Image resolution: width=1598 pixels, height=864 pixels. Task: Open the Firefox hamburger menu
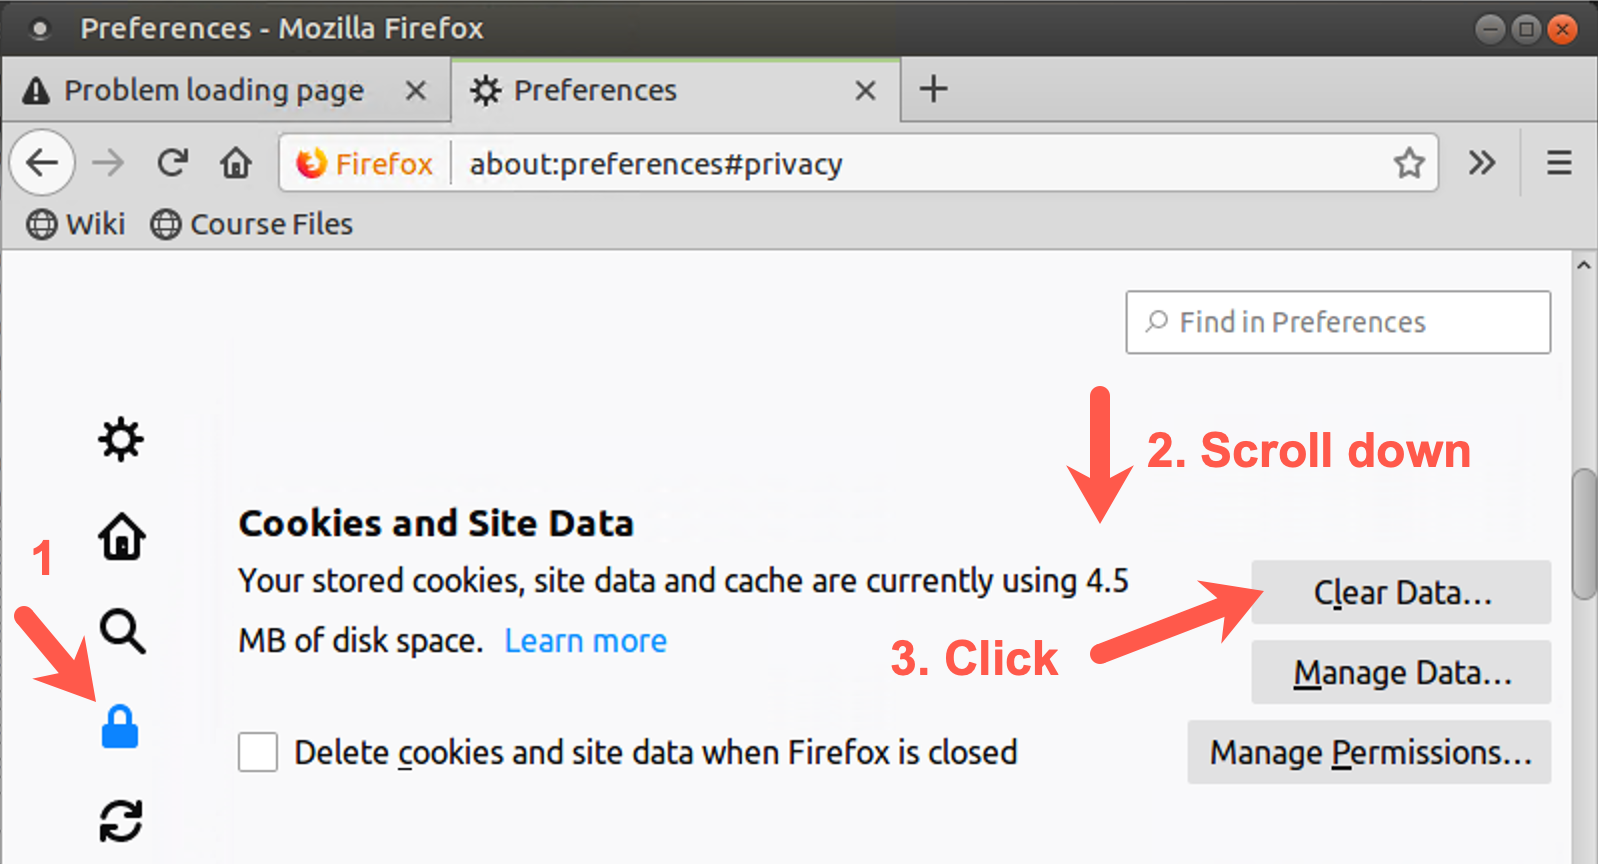1558,163
